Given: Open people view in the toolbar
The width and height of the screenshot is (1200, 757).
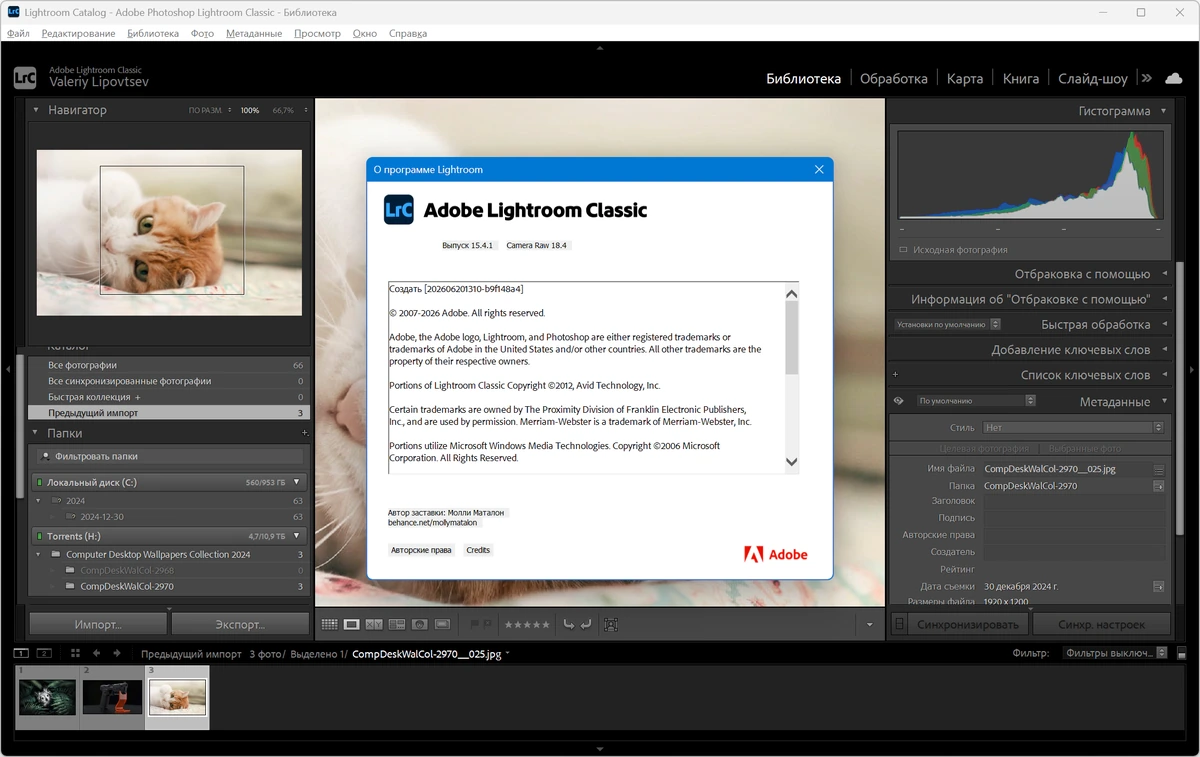Looking at the screenshot, I should click(x=420, y=624).
